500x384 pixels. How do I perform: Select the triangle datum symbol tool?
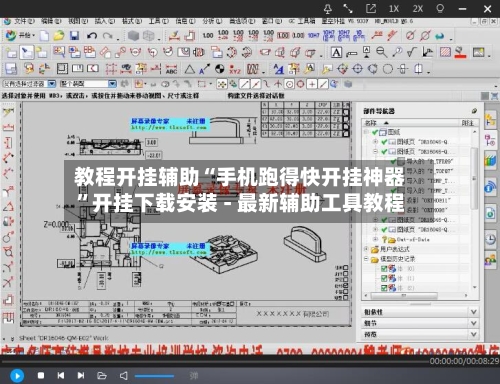pos(190,69)
